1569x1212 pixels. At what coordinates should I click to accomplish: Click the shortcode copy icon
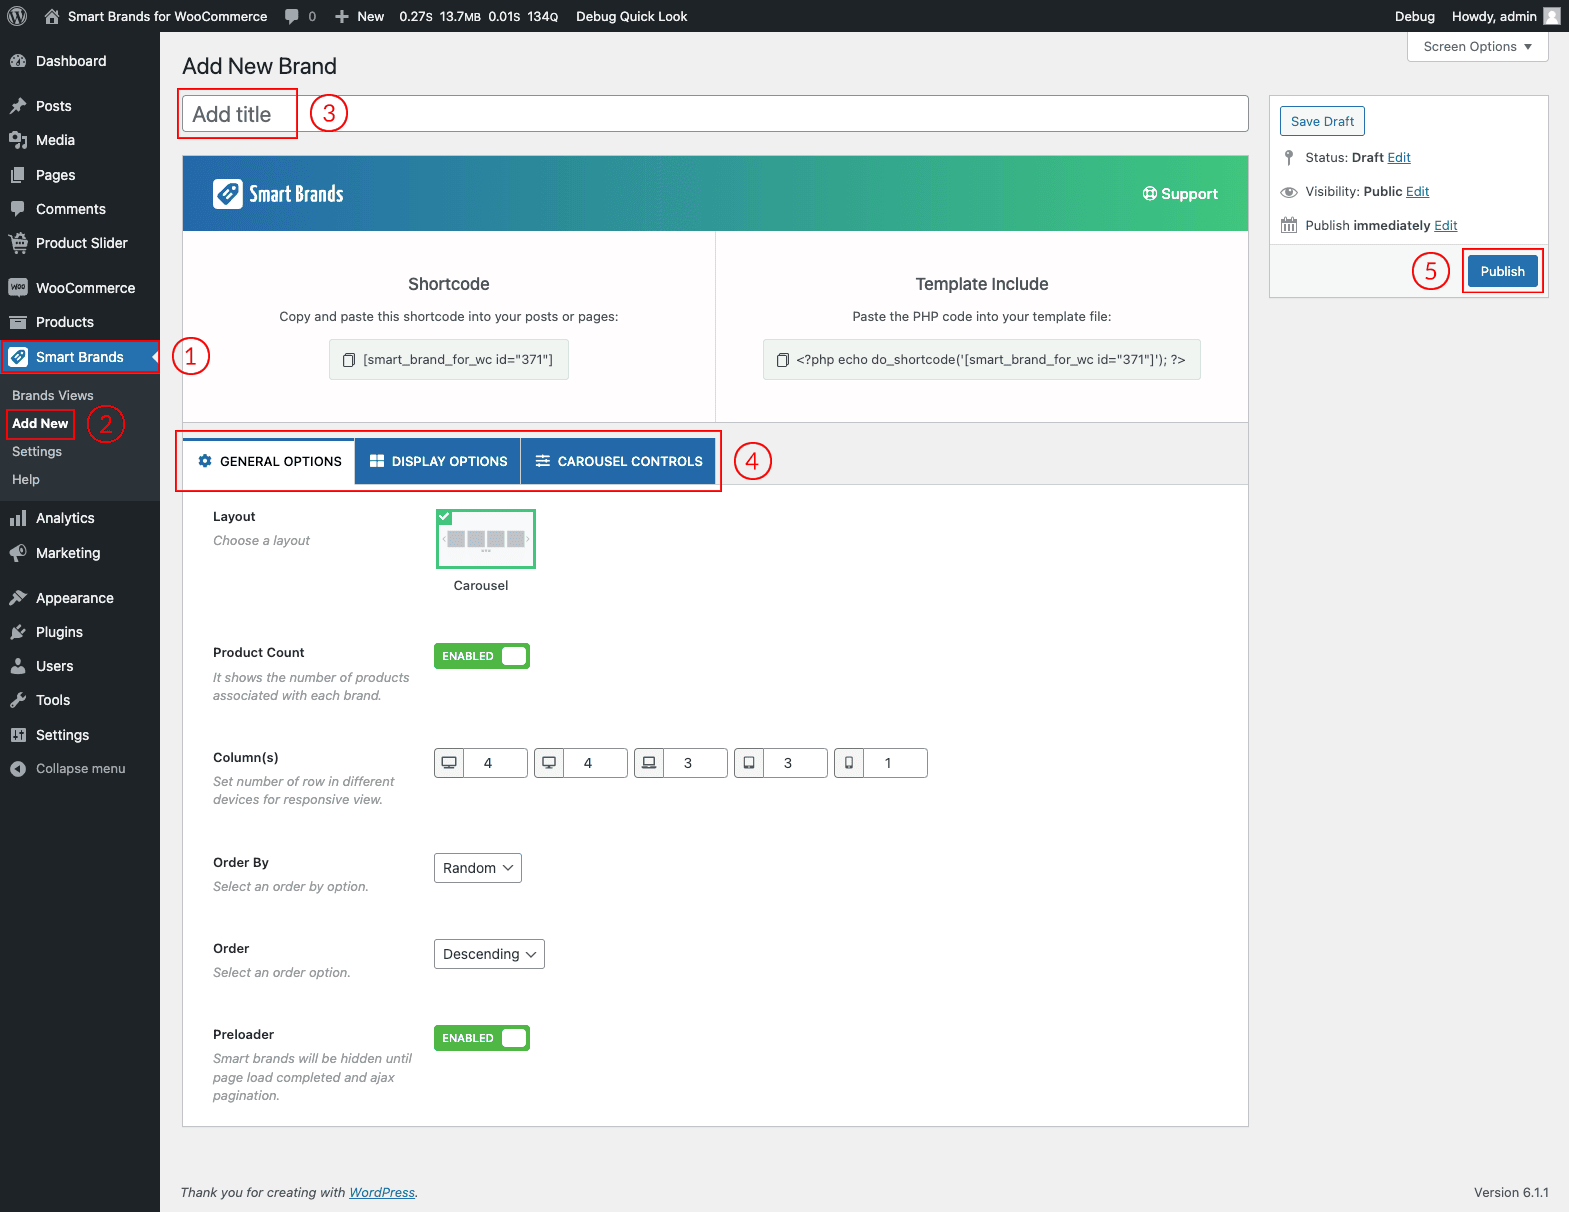pyautogui.click(x=349, y=360)
